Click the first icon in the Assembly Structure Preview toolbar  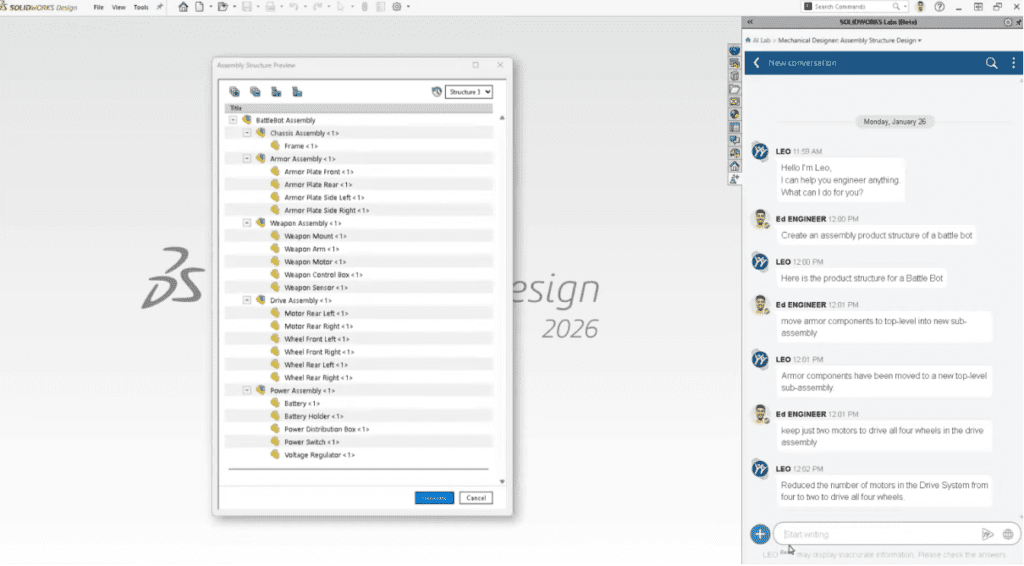pos(235,91)
